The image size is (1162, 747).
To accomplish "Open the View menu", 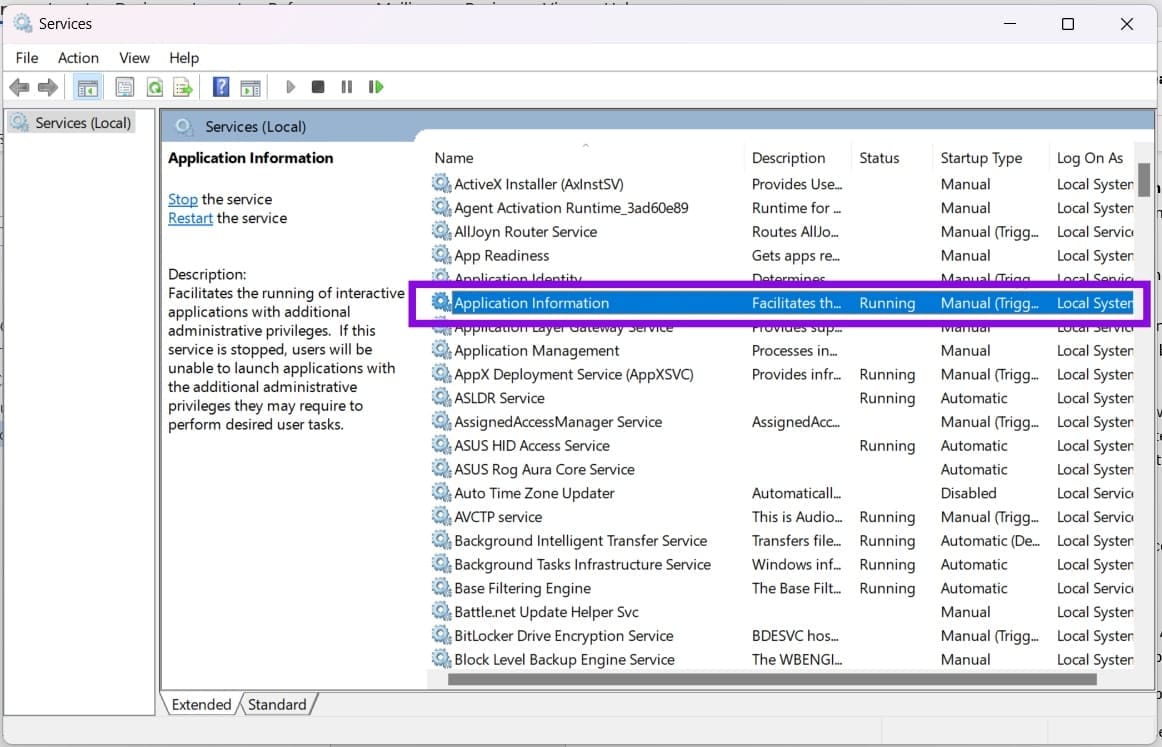I will coord(134,58).
